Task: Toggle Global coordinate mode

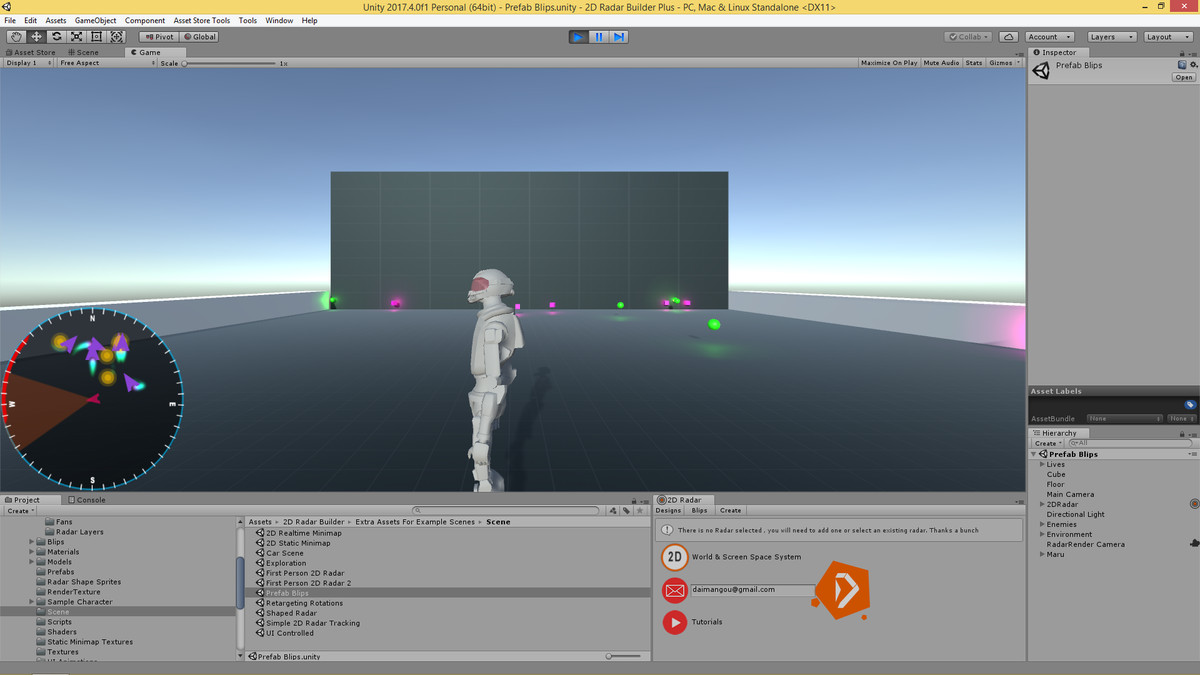Action: [x=199, y=36]
